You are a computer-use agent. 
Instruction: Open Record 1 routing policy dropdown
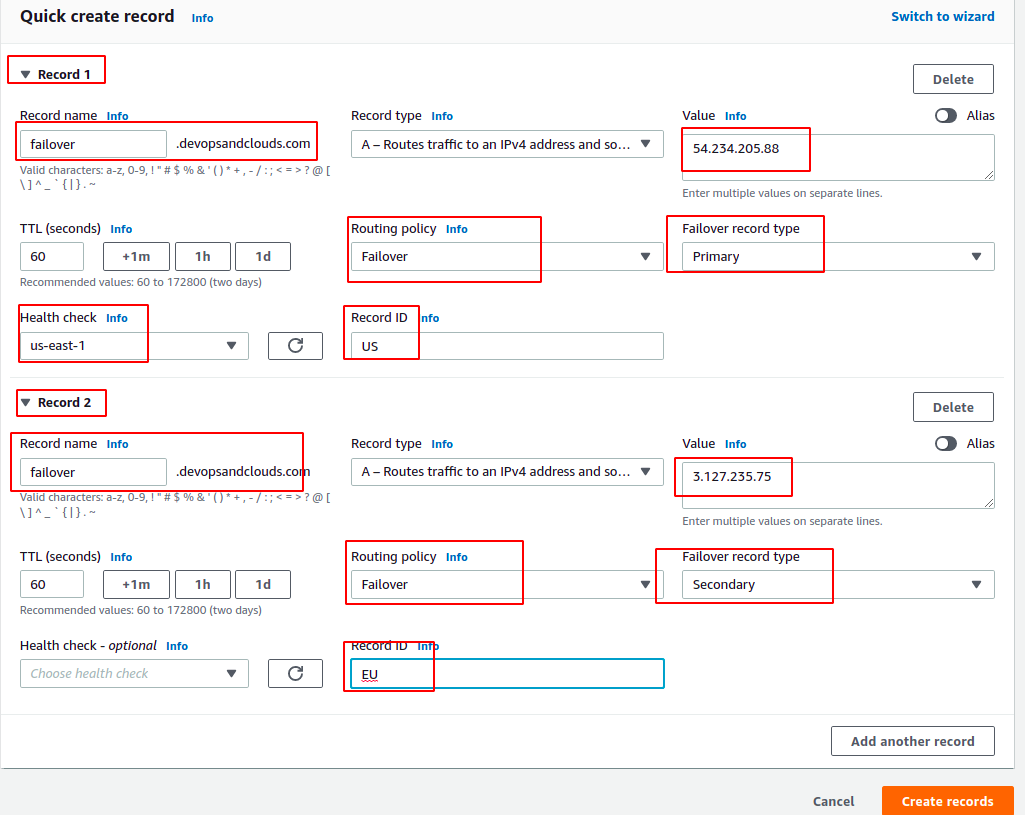(x=507, y=257)
